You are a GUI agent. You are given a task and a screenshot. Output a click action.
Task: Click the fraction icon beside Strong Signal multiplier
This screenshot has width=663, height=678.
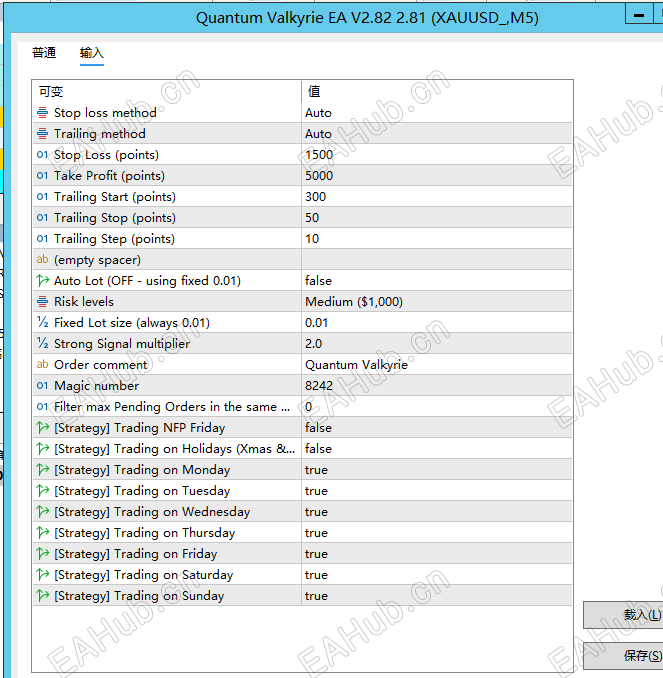(42, 343)
